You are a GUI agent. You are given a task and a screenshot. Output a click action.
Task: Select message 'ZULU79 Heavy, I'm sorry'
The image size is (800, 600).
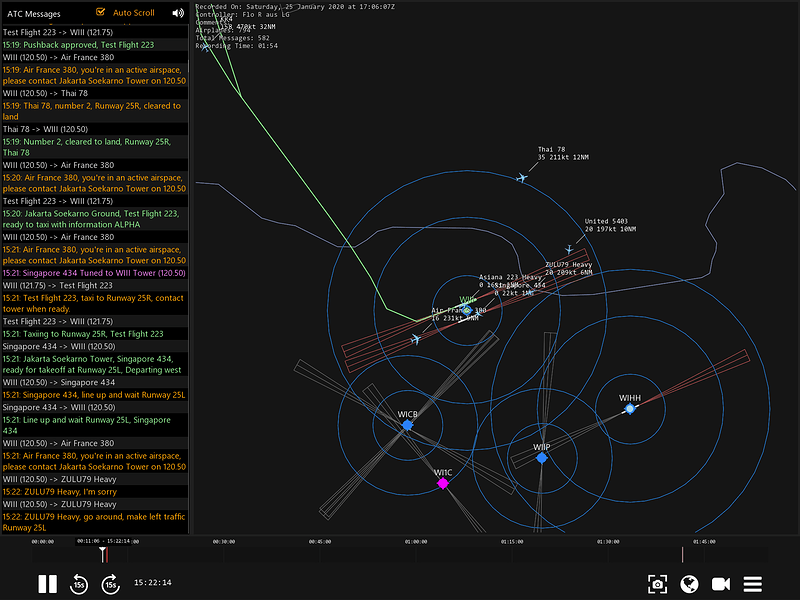(x=94, y=492)
